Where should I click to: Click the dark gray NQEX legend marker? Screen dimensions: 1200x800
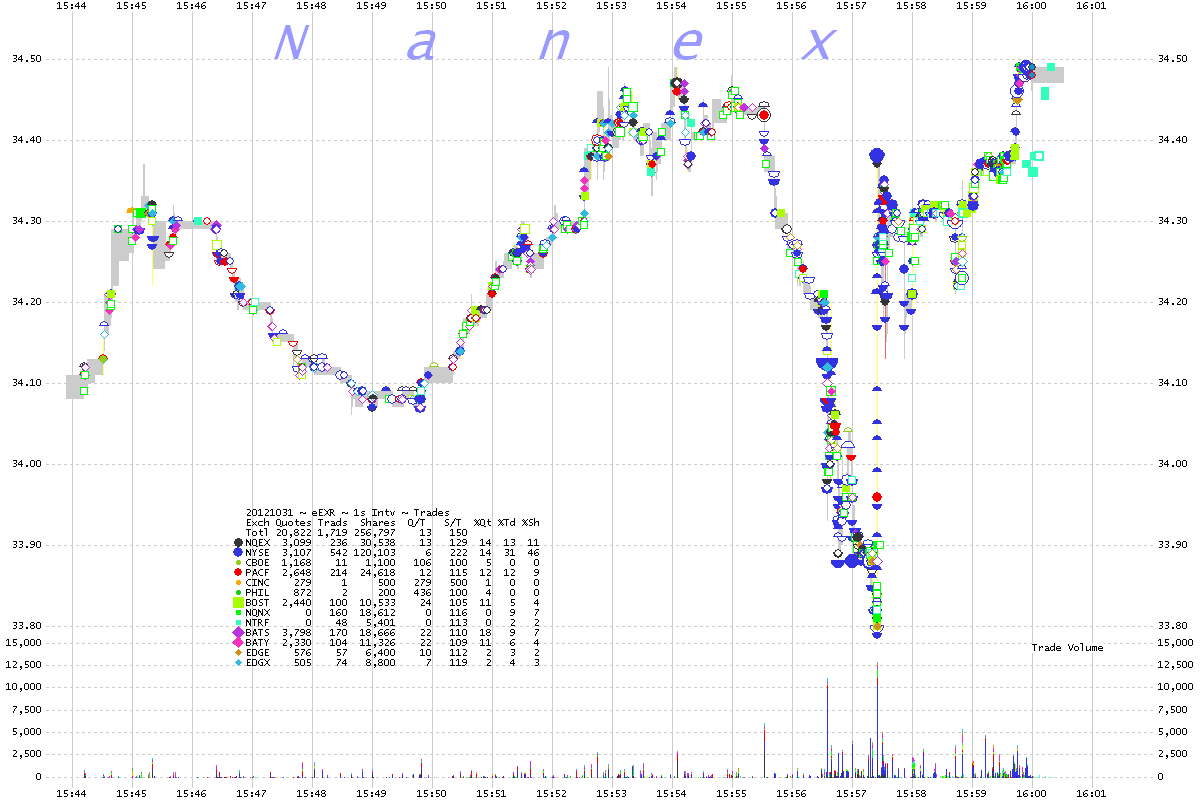pos(237,542)
